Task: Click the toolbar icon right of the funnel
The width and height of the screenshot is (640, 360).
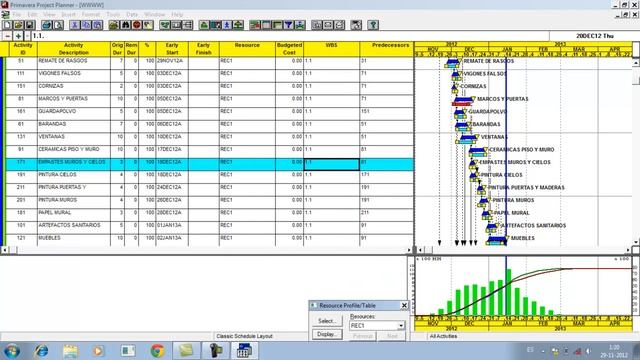Action: point(300,25)
